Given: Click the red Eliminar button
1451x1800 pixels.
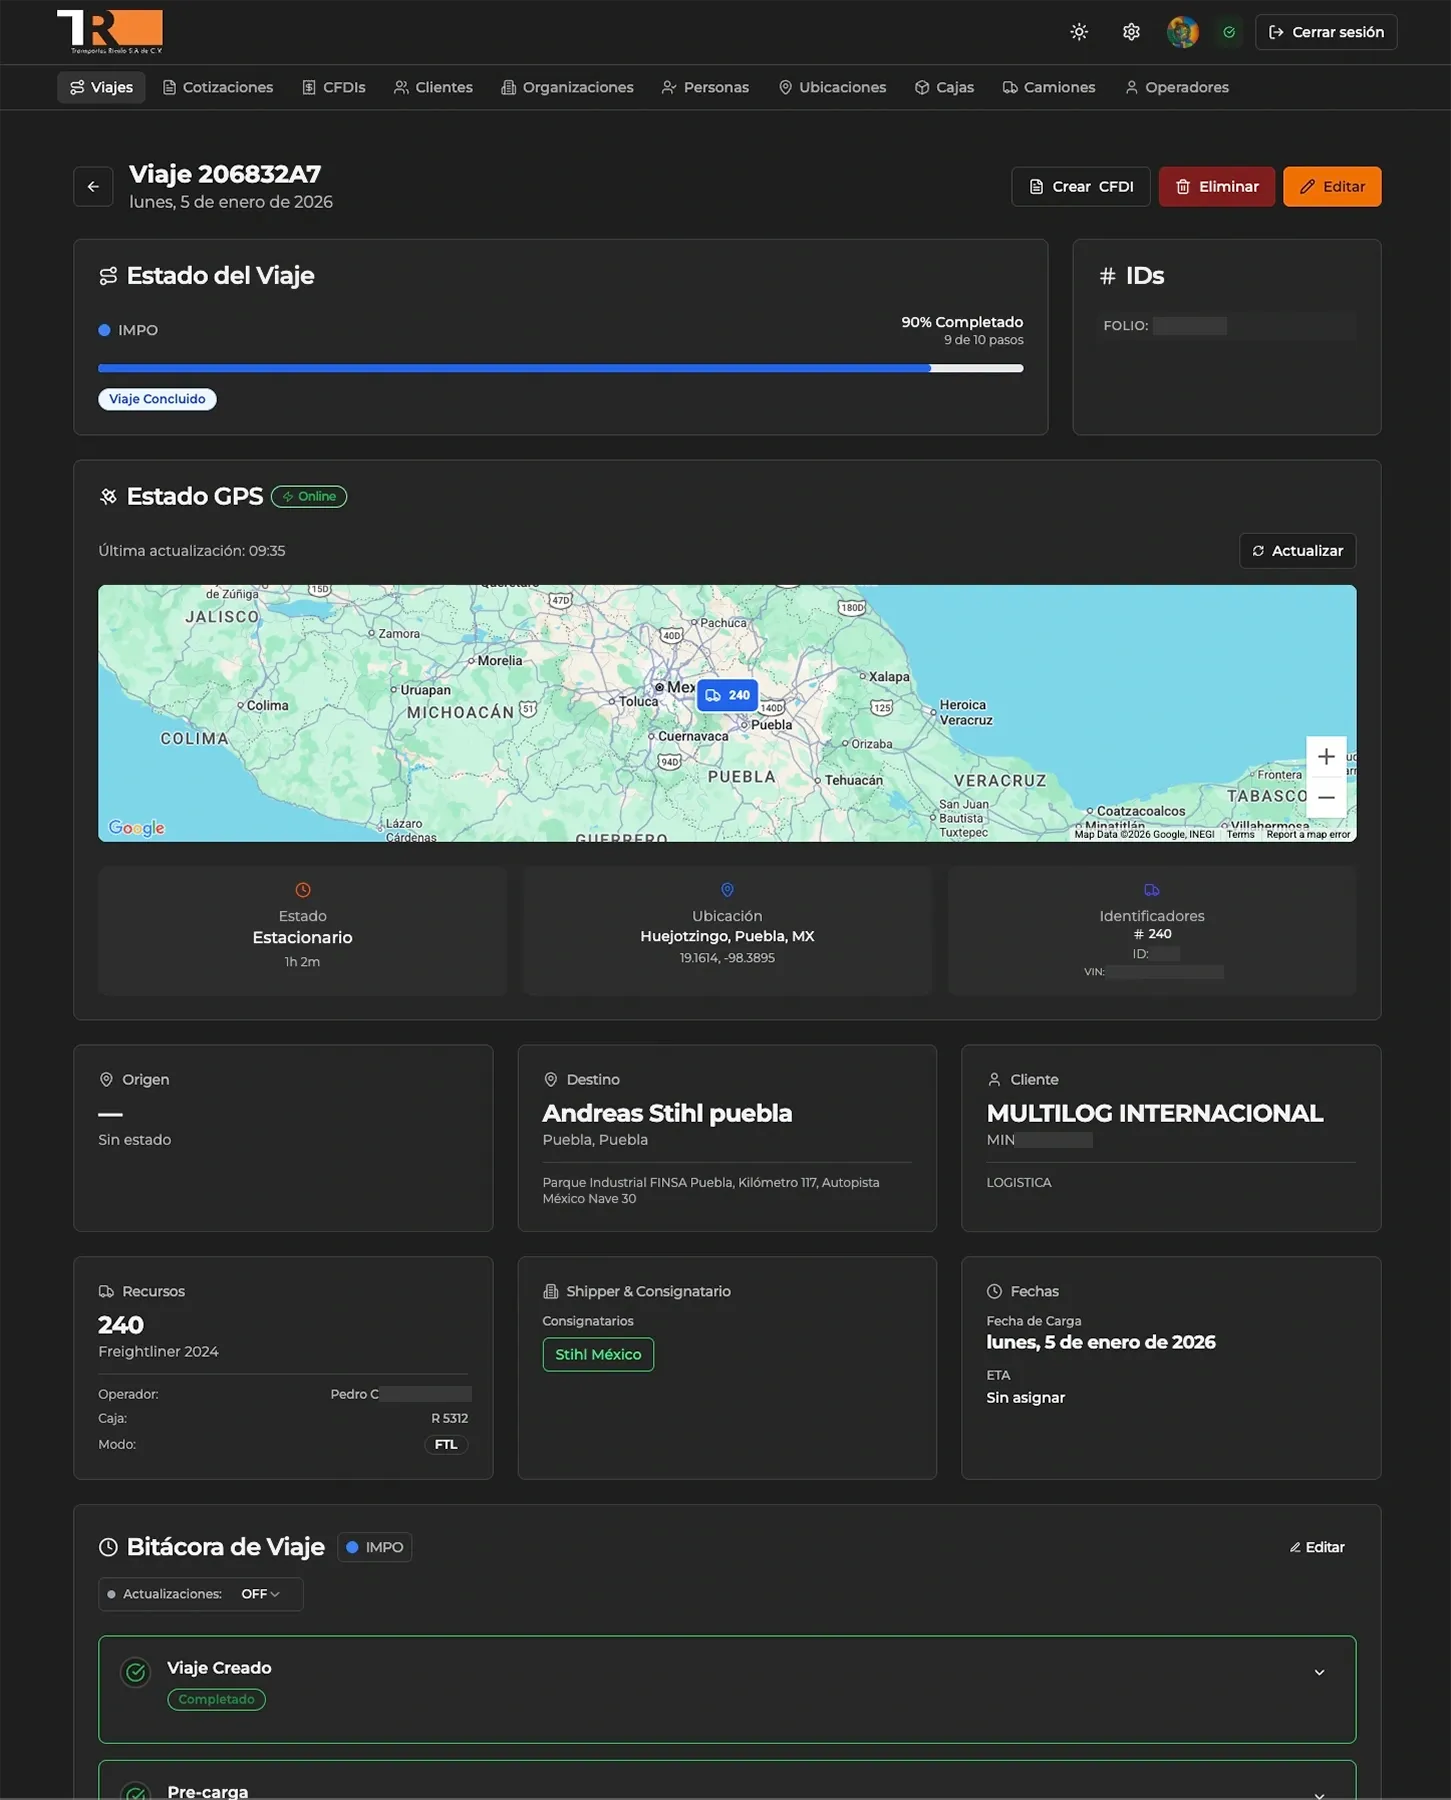Looking at the screenshot, I should click(1216, 187).
